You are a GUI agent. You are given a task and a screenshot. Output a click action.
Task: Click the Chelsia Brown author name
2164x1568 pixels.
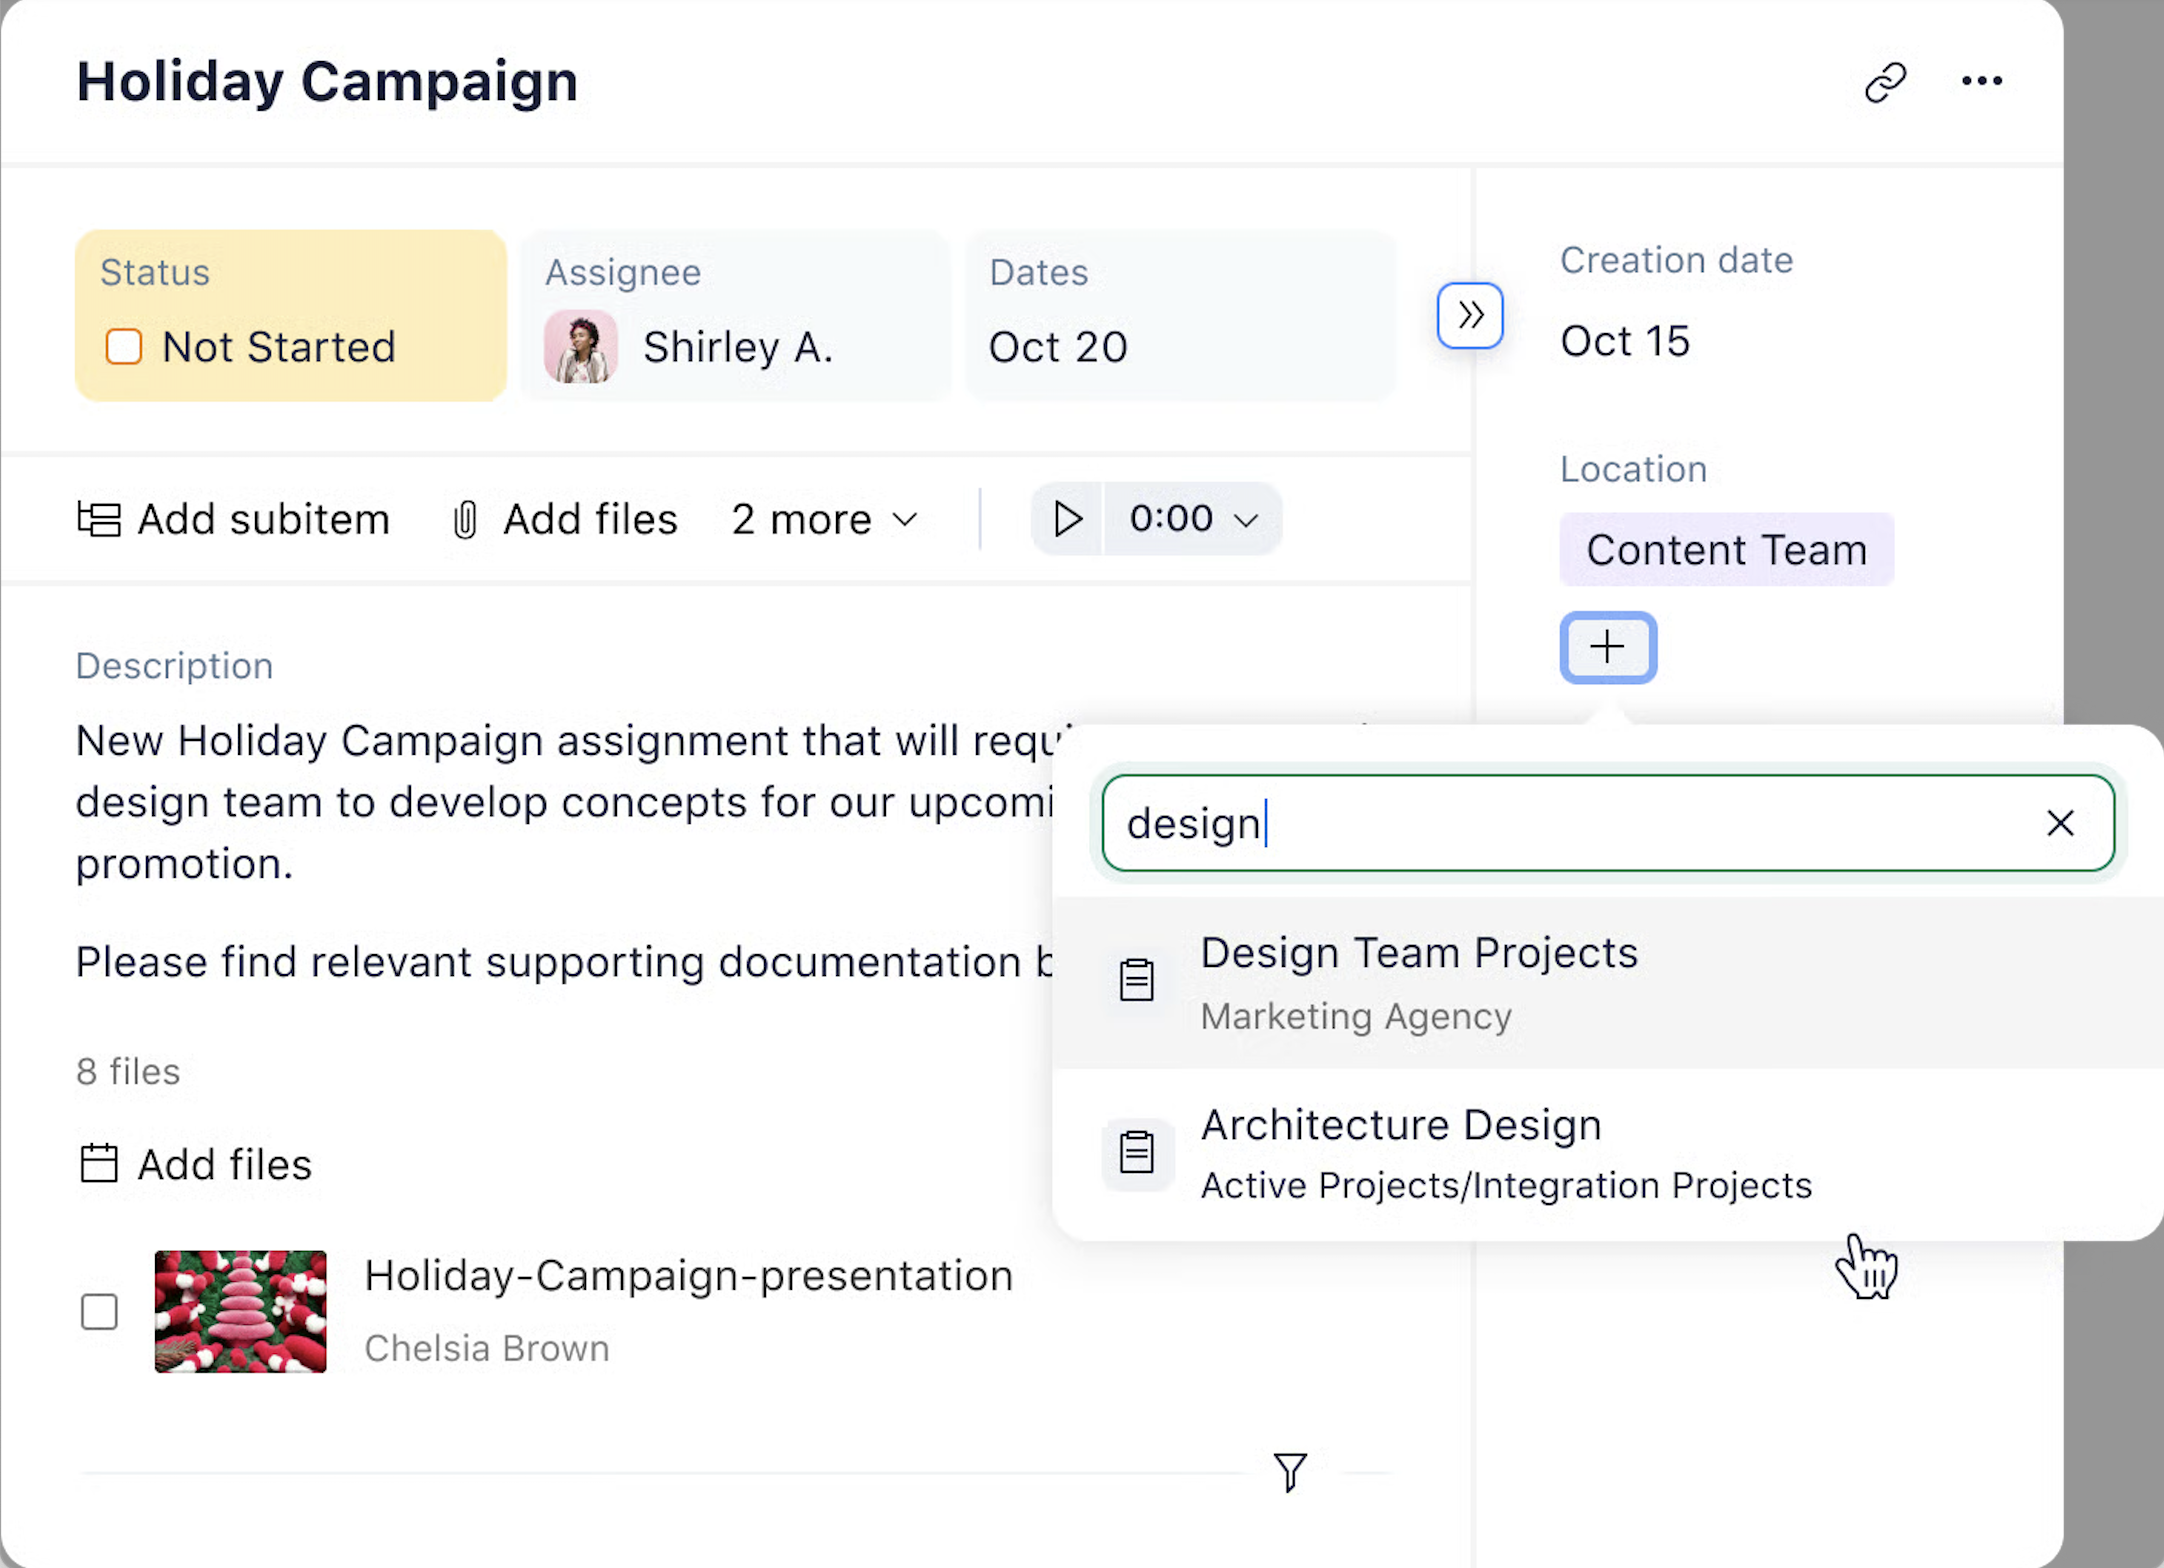point(487,1349)
